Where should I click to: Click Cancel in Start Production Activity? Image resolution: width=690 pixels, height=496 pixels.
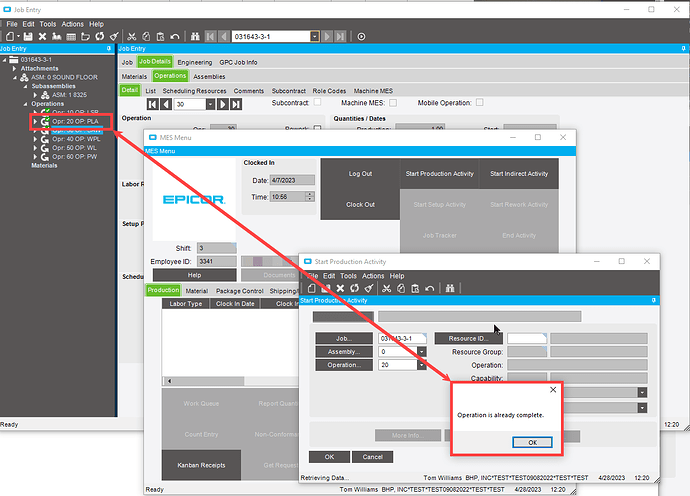click(x=373, y=457)
